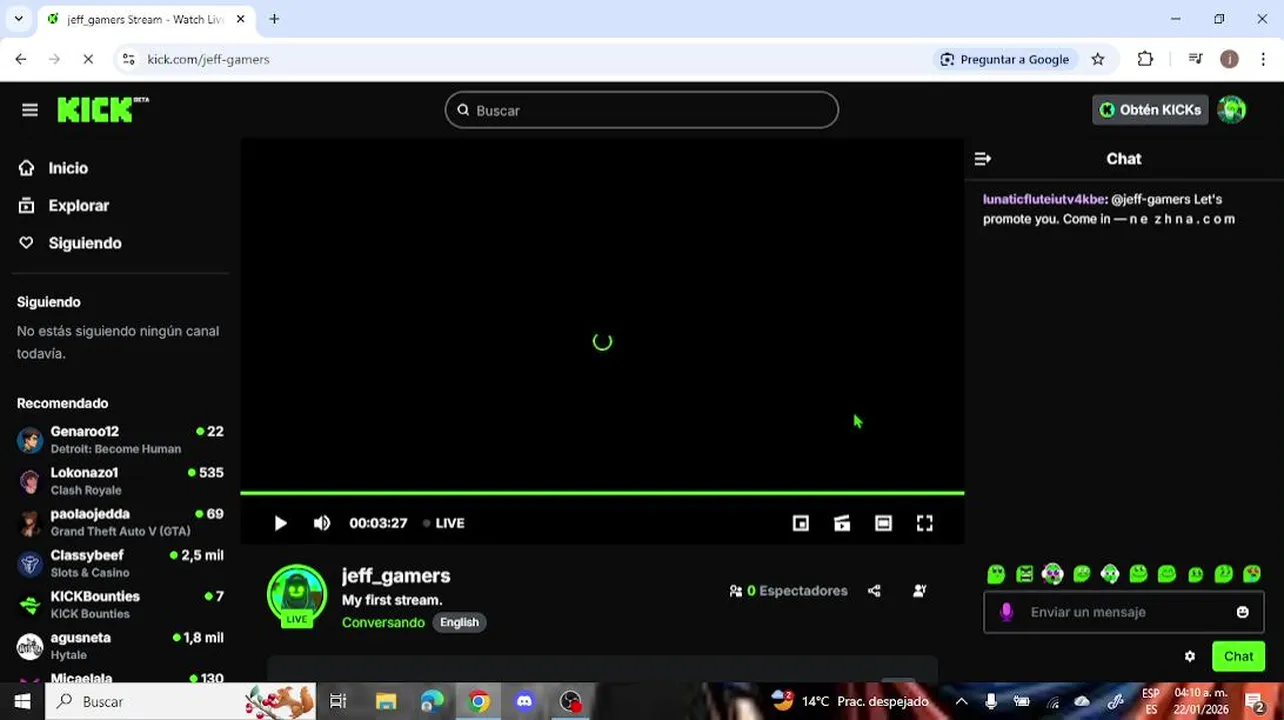Insert the fourth green emote
Screen dimensions: 1284x720
pos(1081,574)
